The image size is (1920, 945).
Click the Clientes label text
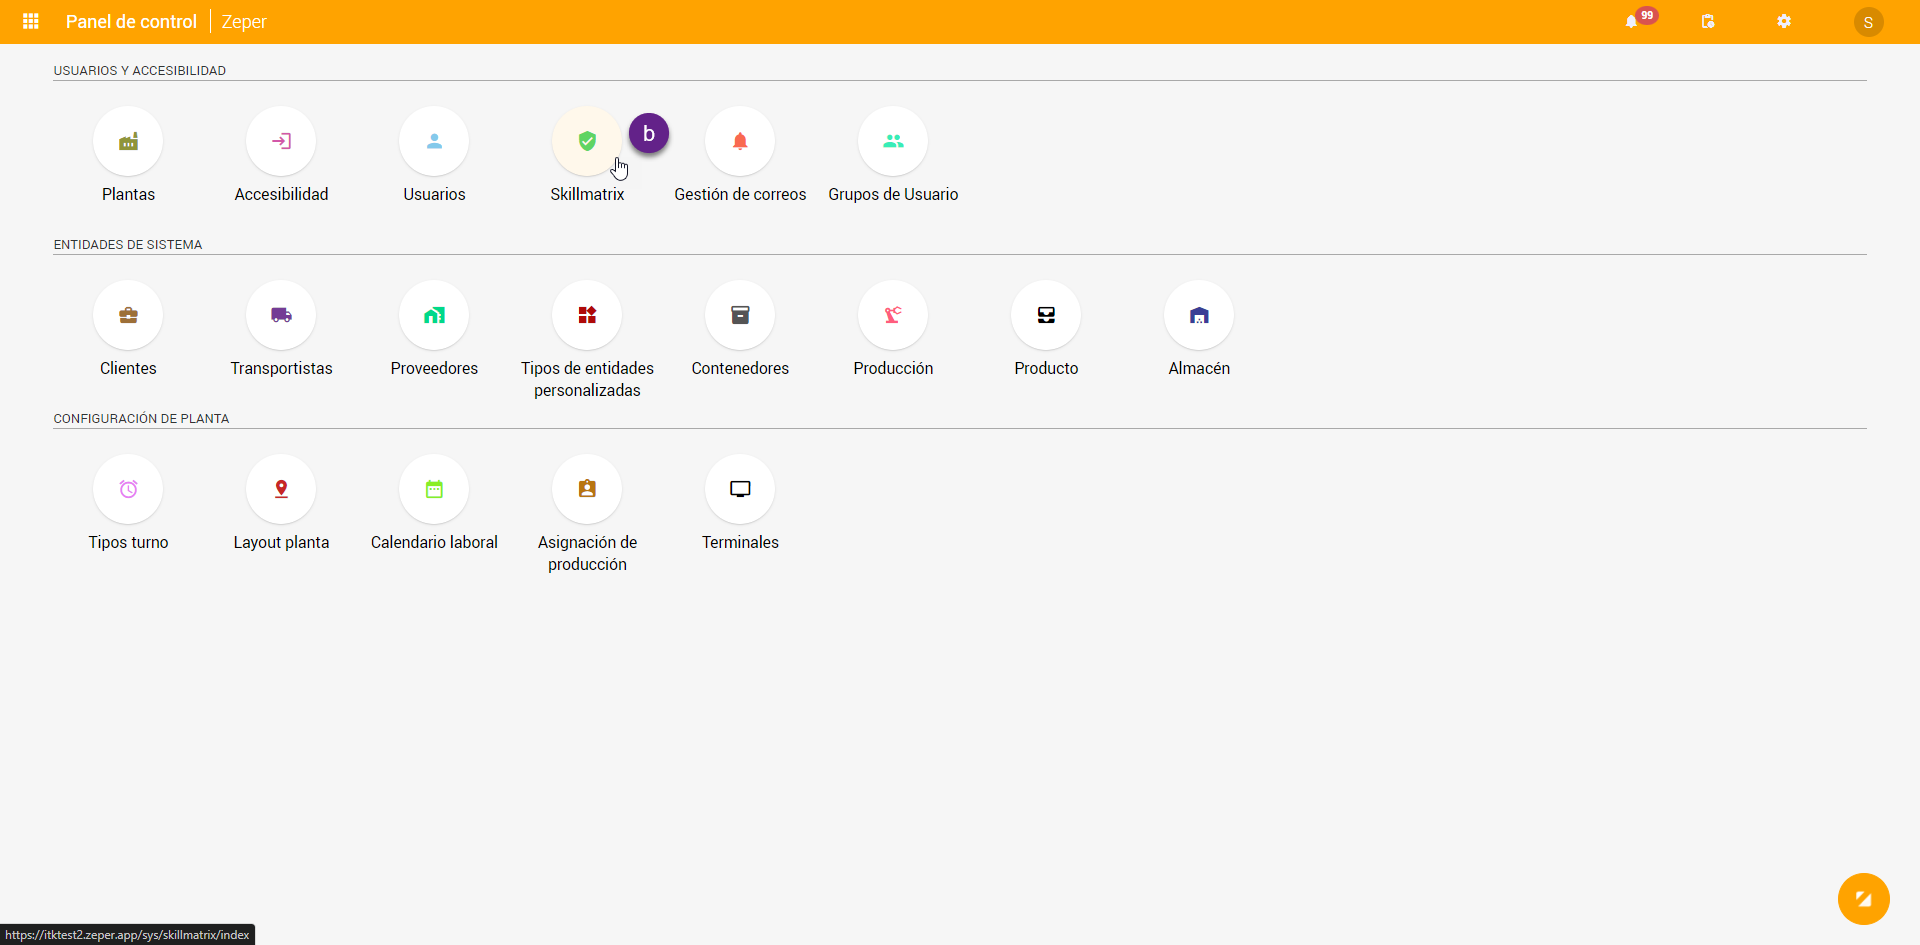pyautogui.click(x=128, y=368)
